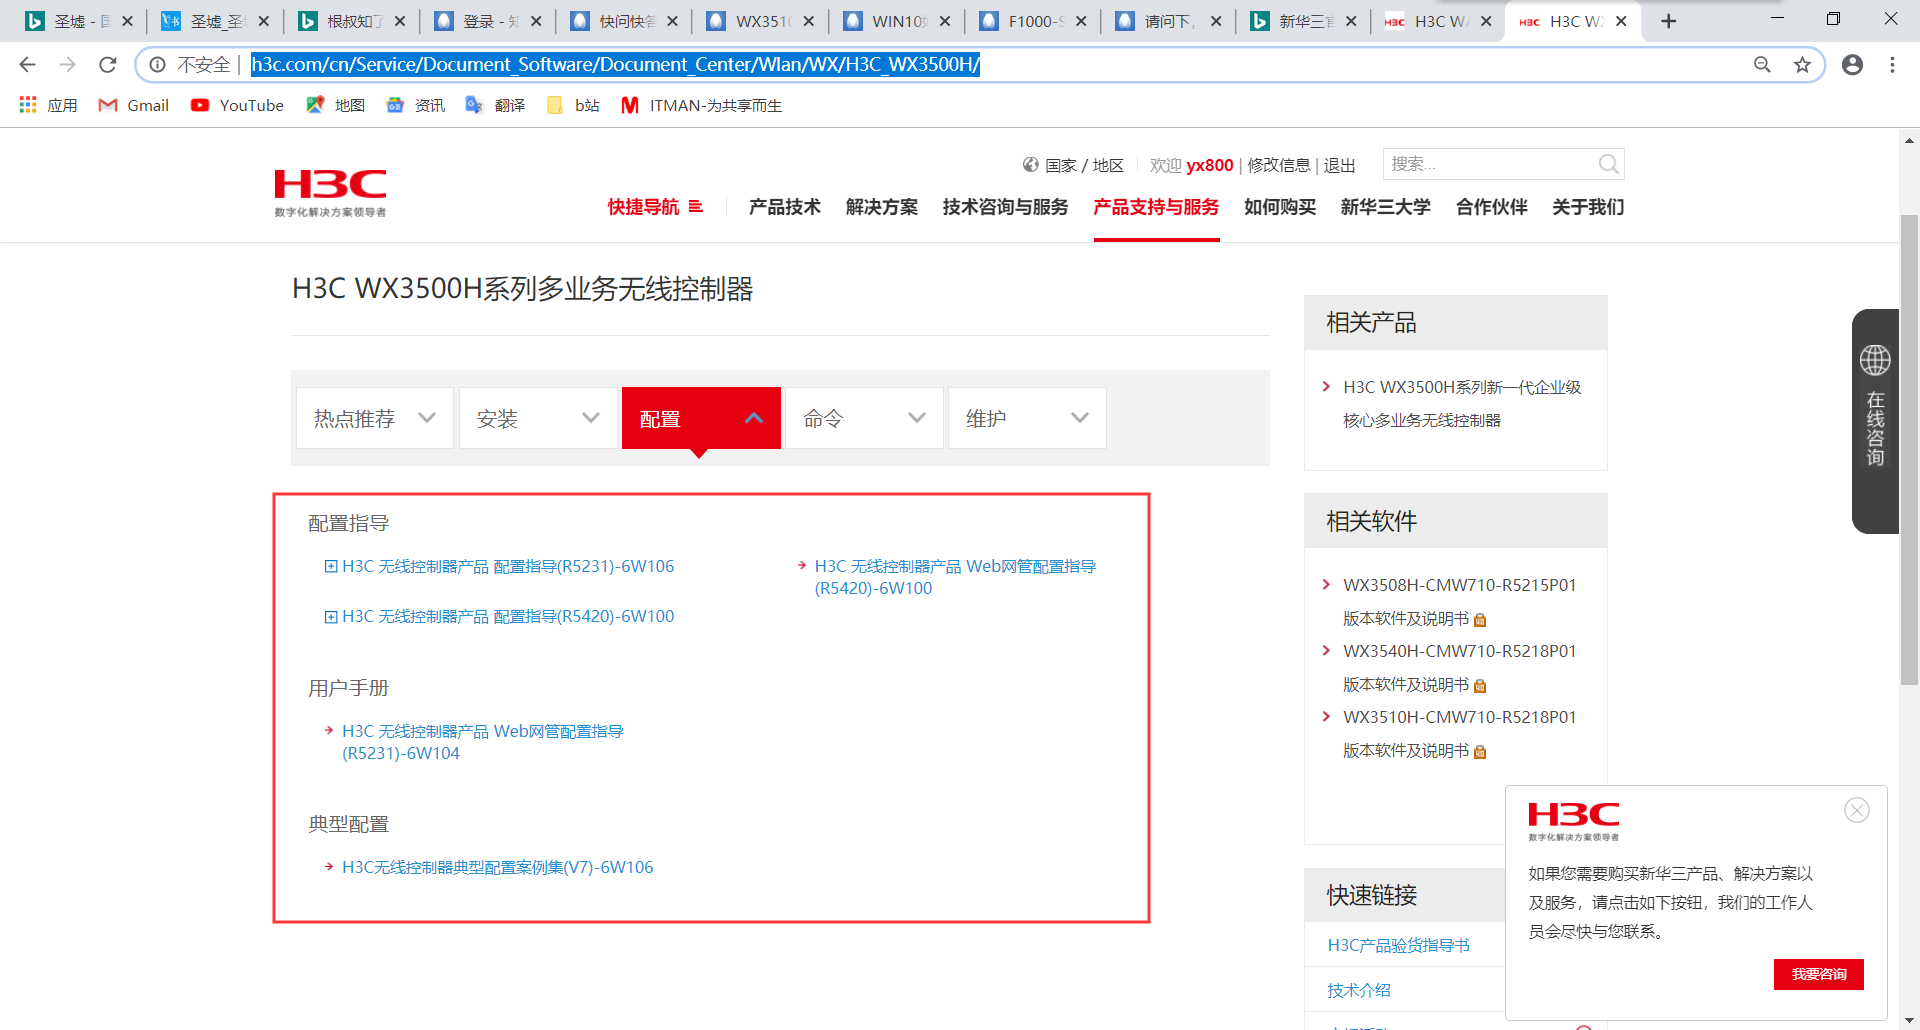The width and height of the screenshot is (1920, 1030).
Task: Open the 地图 maps bookmark
Action: coord(335,105)
